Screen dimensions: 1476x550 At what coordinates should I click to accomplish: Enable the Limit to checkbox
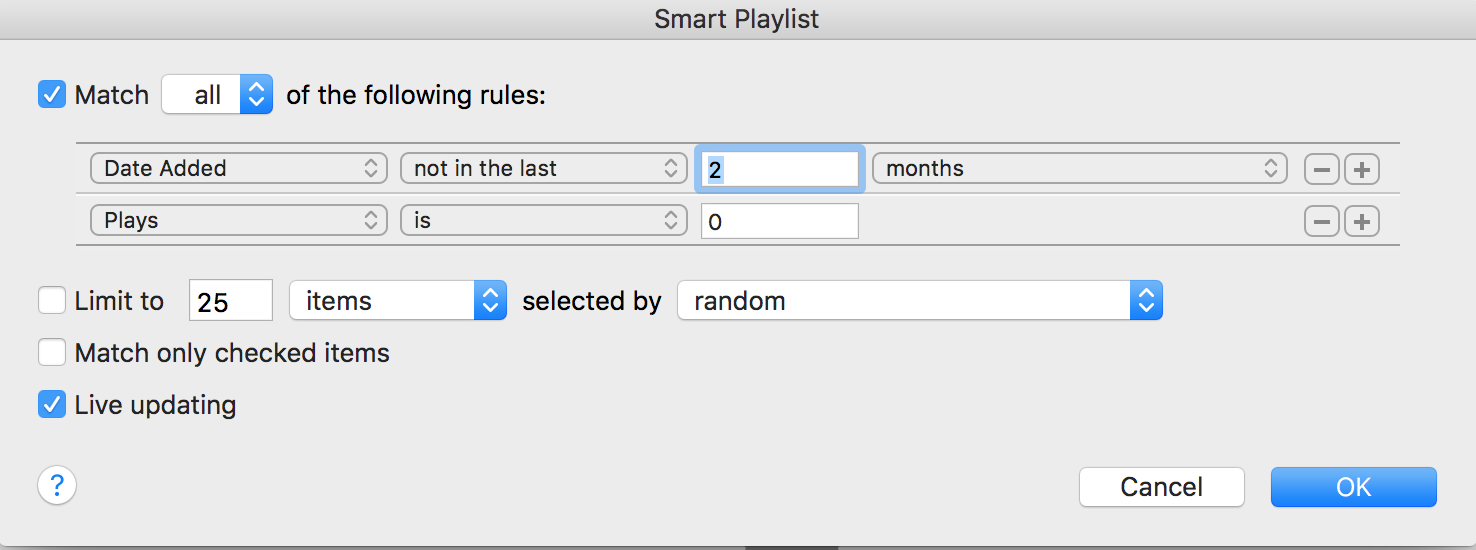pos(52,300)
